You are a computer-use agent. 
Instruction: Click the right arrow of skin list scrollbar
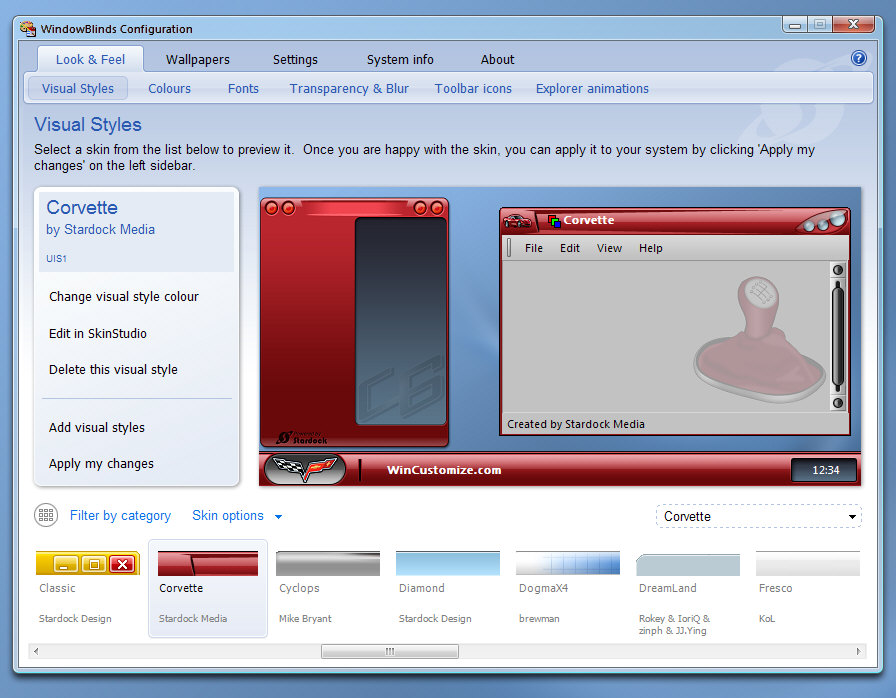click(858, 651)
